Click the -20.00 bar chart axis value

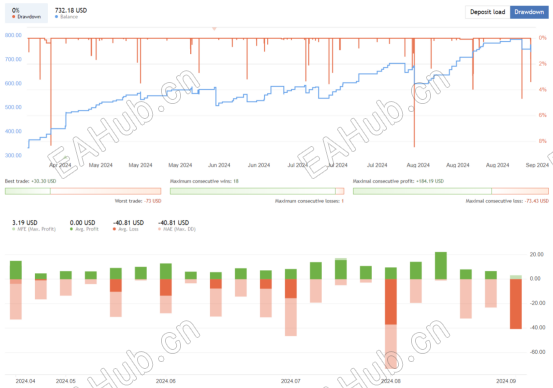537,303
